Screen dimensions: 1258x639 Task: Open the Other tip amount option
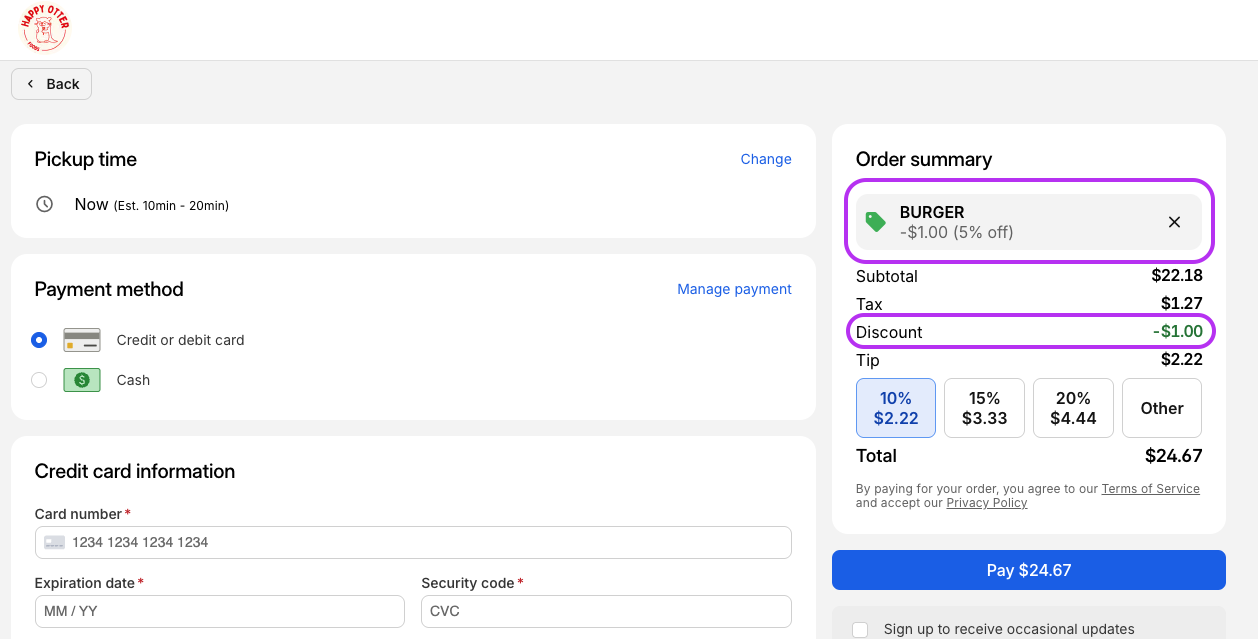pos(1161,408)
